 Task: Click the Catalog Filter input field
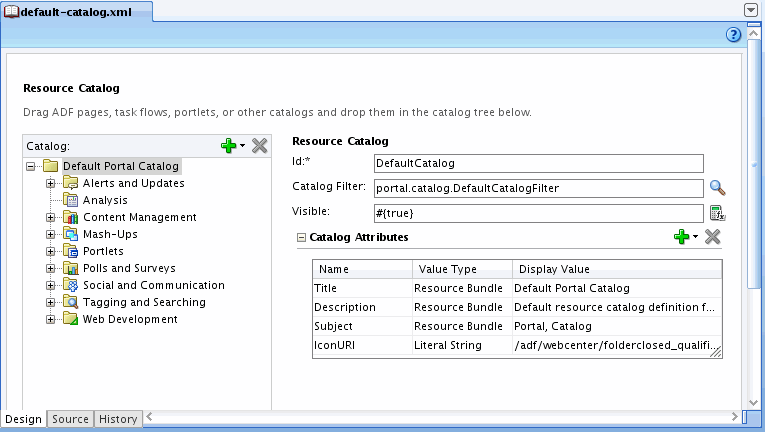tap(539, 188)
